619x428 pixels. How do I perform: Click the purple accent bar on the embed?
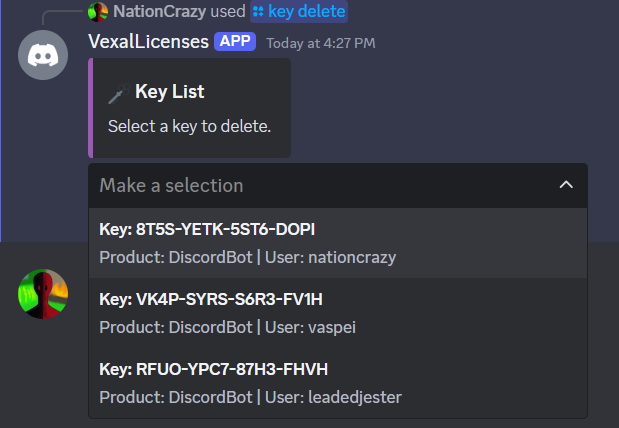pyautogui.click(x=91, y=108)
